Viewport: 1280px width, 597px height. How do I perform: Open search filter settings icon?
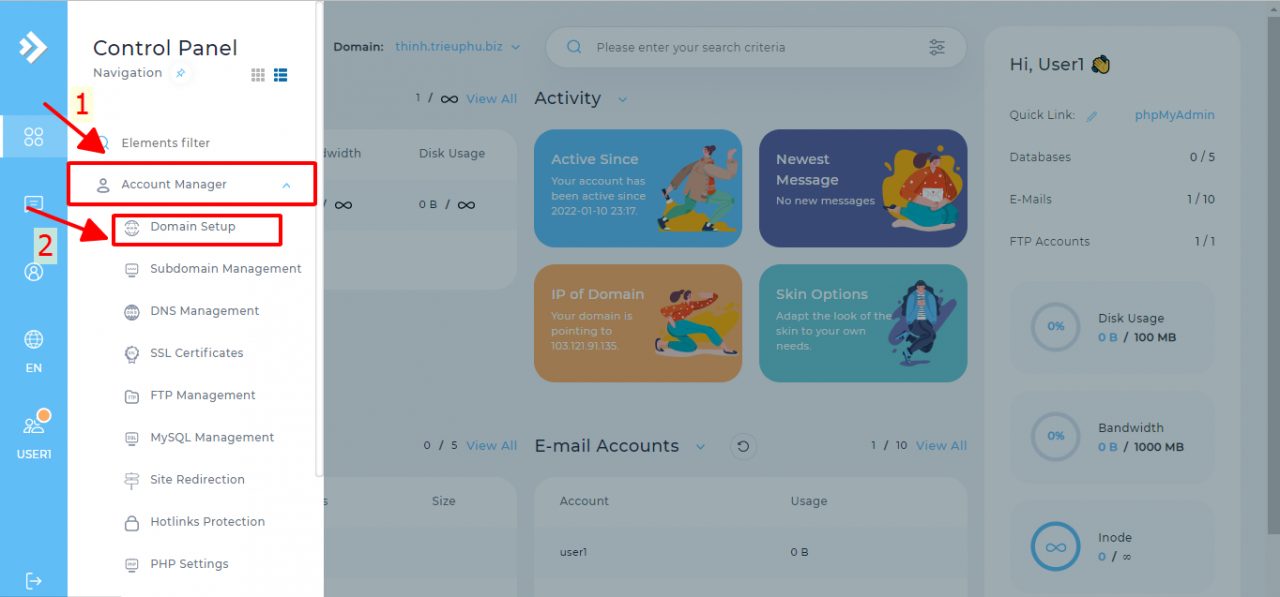click(x=936, y=47)
